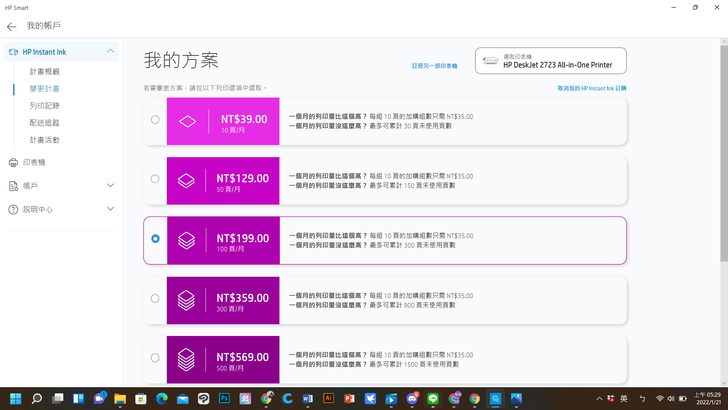Open 印表機 section label in sidebar
Image resolution: width=728 pixels, height=410 pixels.
[34, 163]
